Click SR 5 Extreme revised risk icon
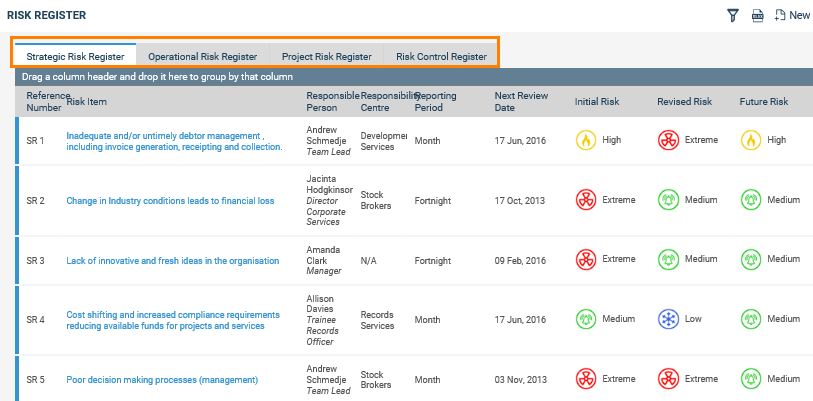 667,380
